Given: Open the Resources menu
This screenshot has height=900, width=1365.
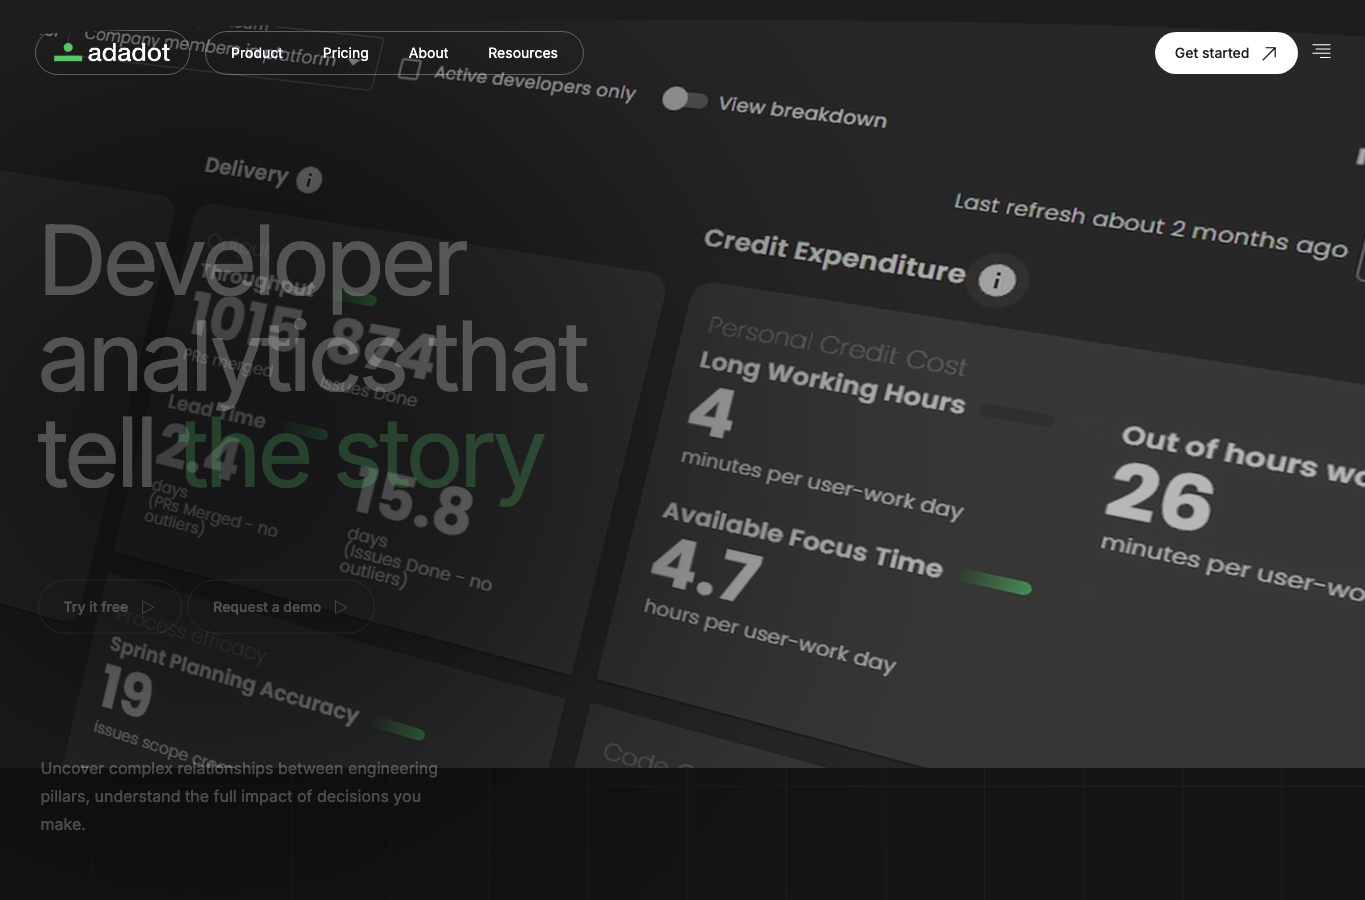Looking at the screenshot, I should click(x=523, y=53).
